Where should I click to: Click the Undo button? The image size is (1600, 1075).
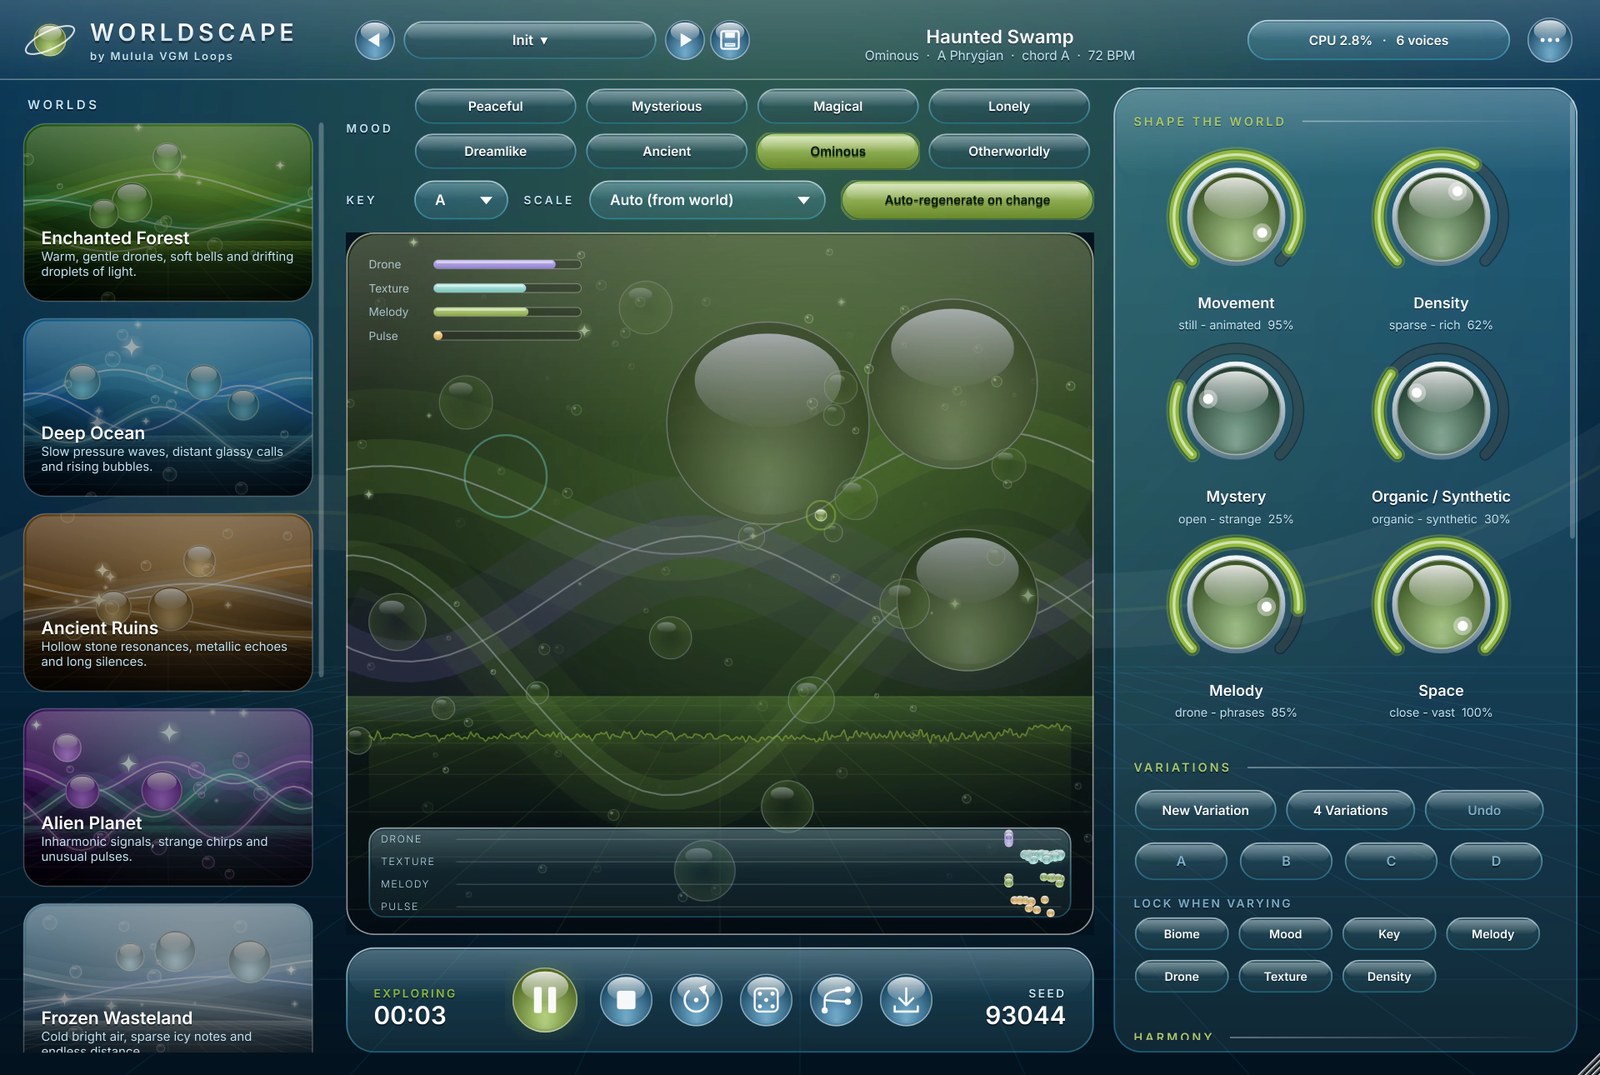pyautogui.click(x=1484, y=810)
